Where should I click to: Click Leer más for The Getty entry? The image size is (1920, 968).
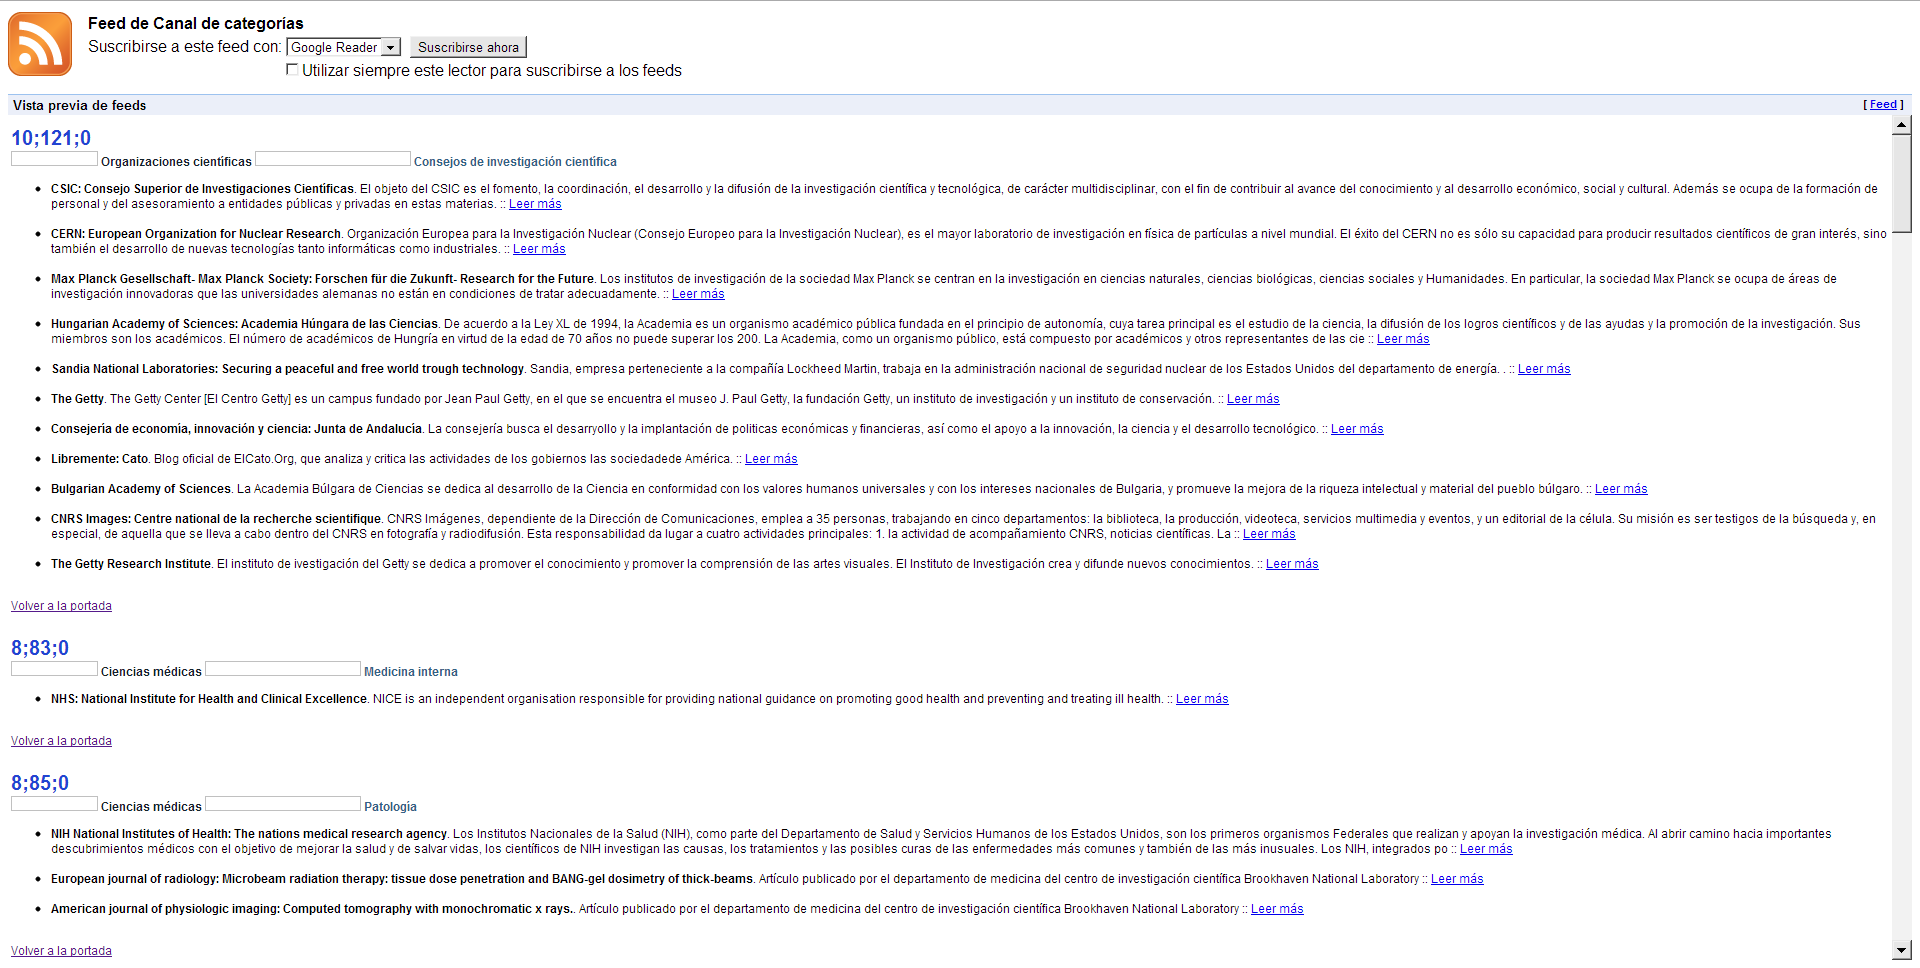tap(1253, 399)
